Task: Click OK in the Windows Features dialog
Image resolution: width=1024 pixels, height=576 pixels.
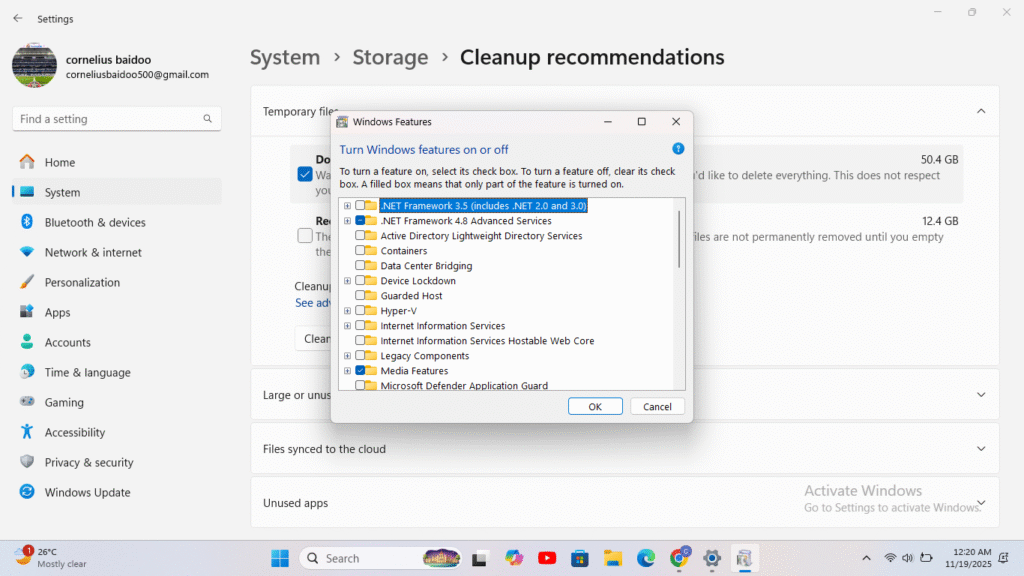Action: 595,407
